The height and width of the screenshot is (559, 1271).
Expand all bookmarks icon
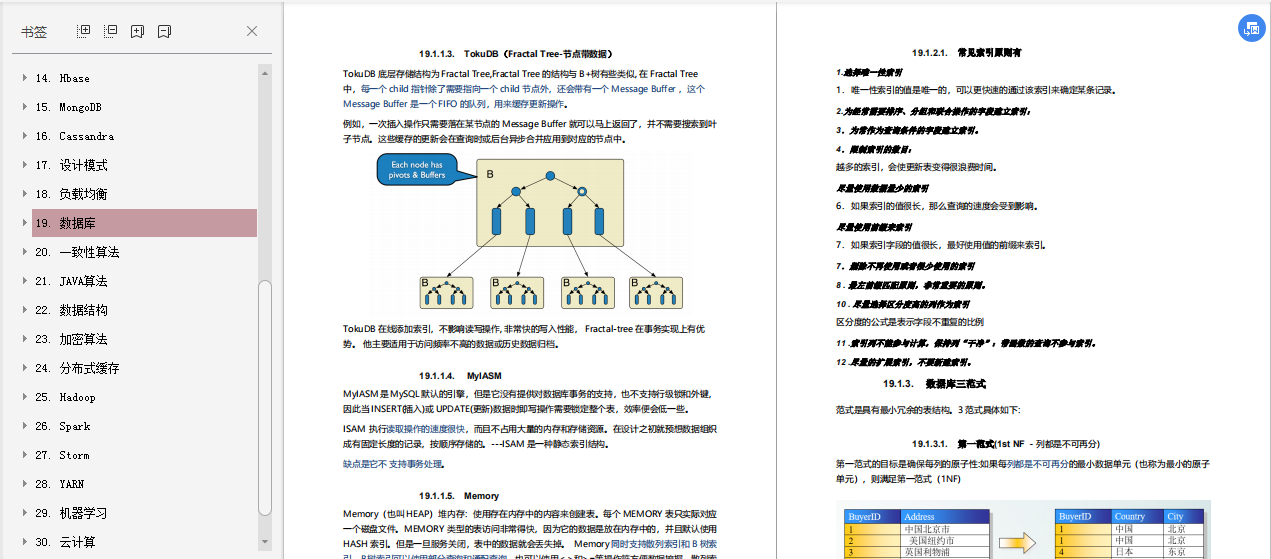click(84, 31)
